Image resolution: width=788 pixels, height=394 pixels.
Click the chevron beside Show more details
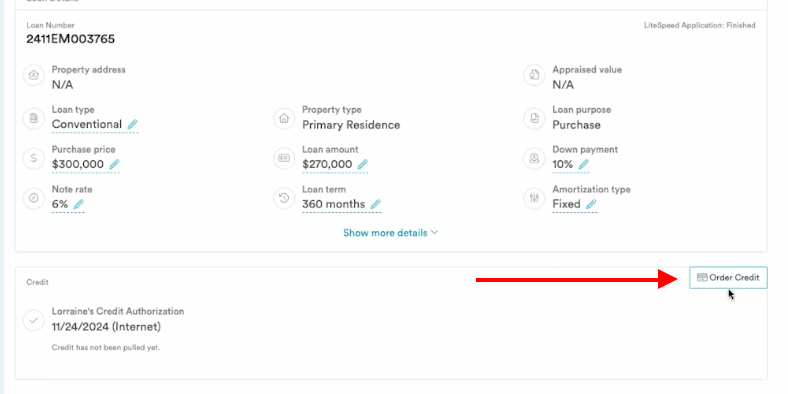[x=434, y=233]
